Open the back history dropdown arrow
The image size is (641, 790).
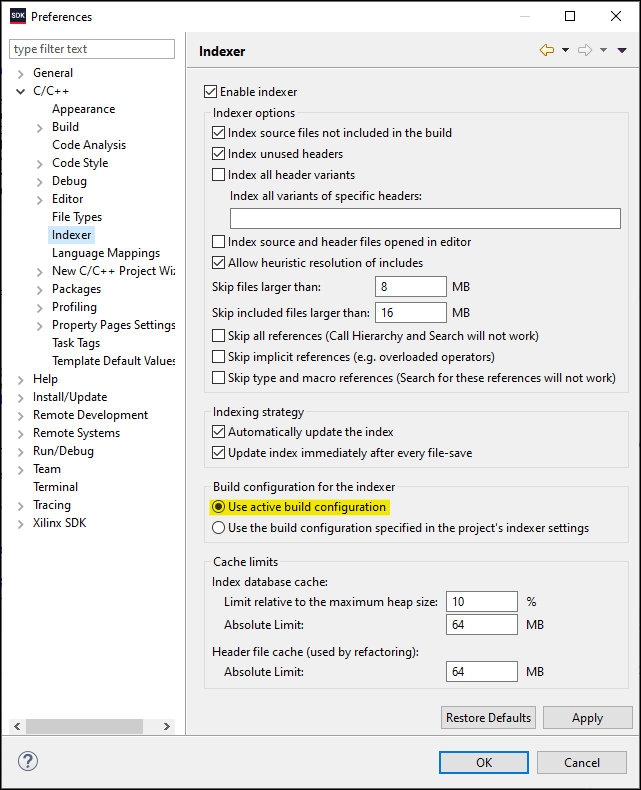tap(565, 51)
